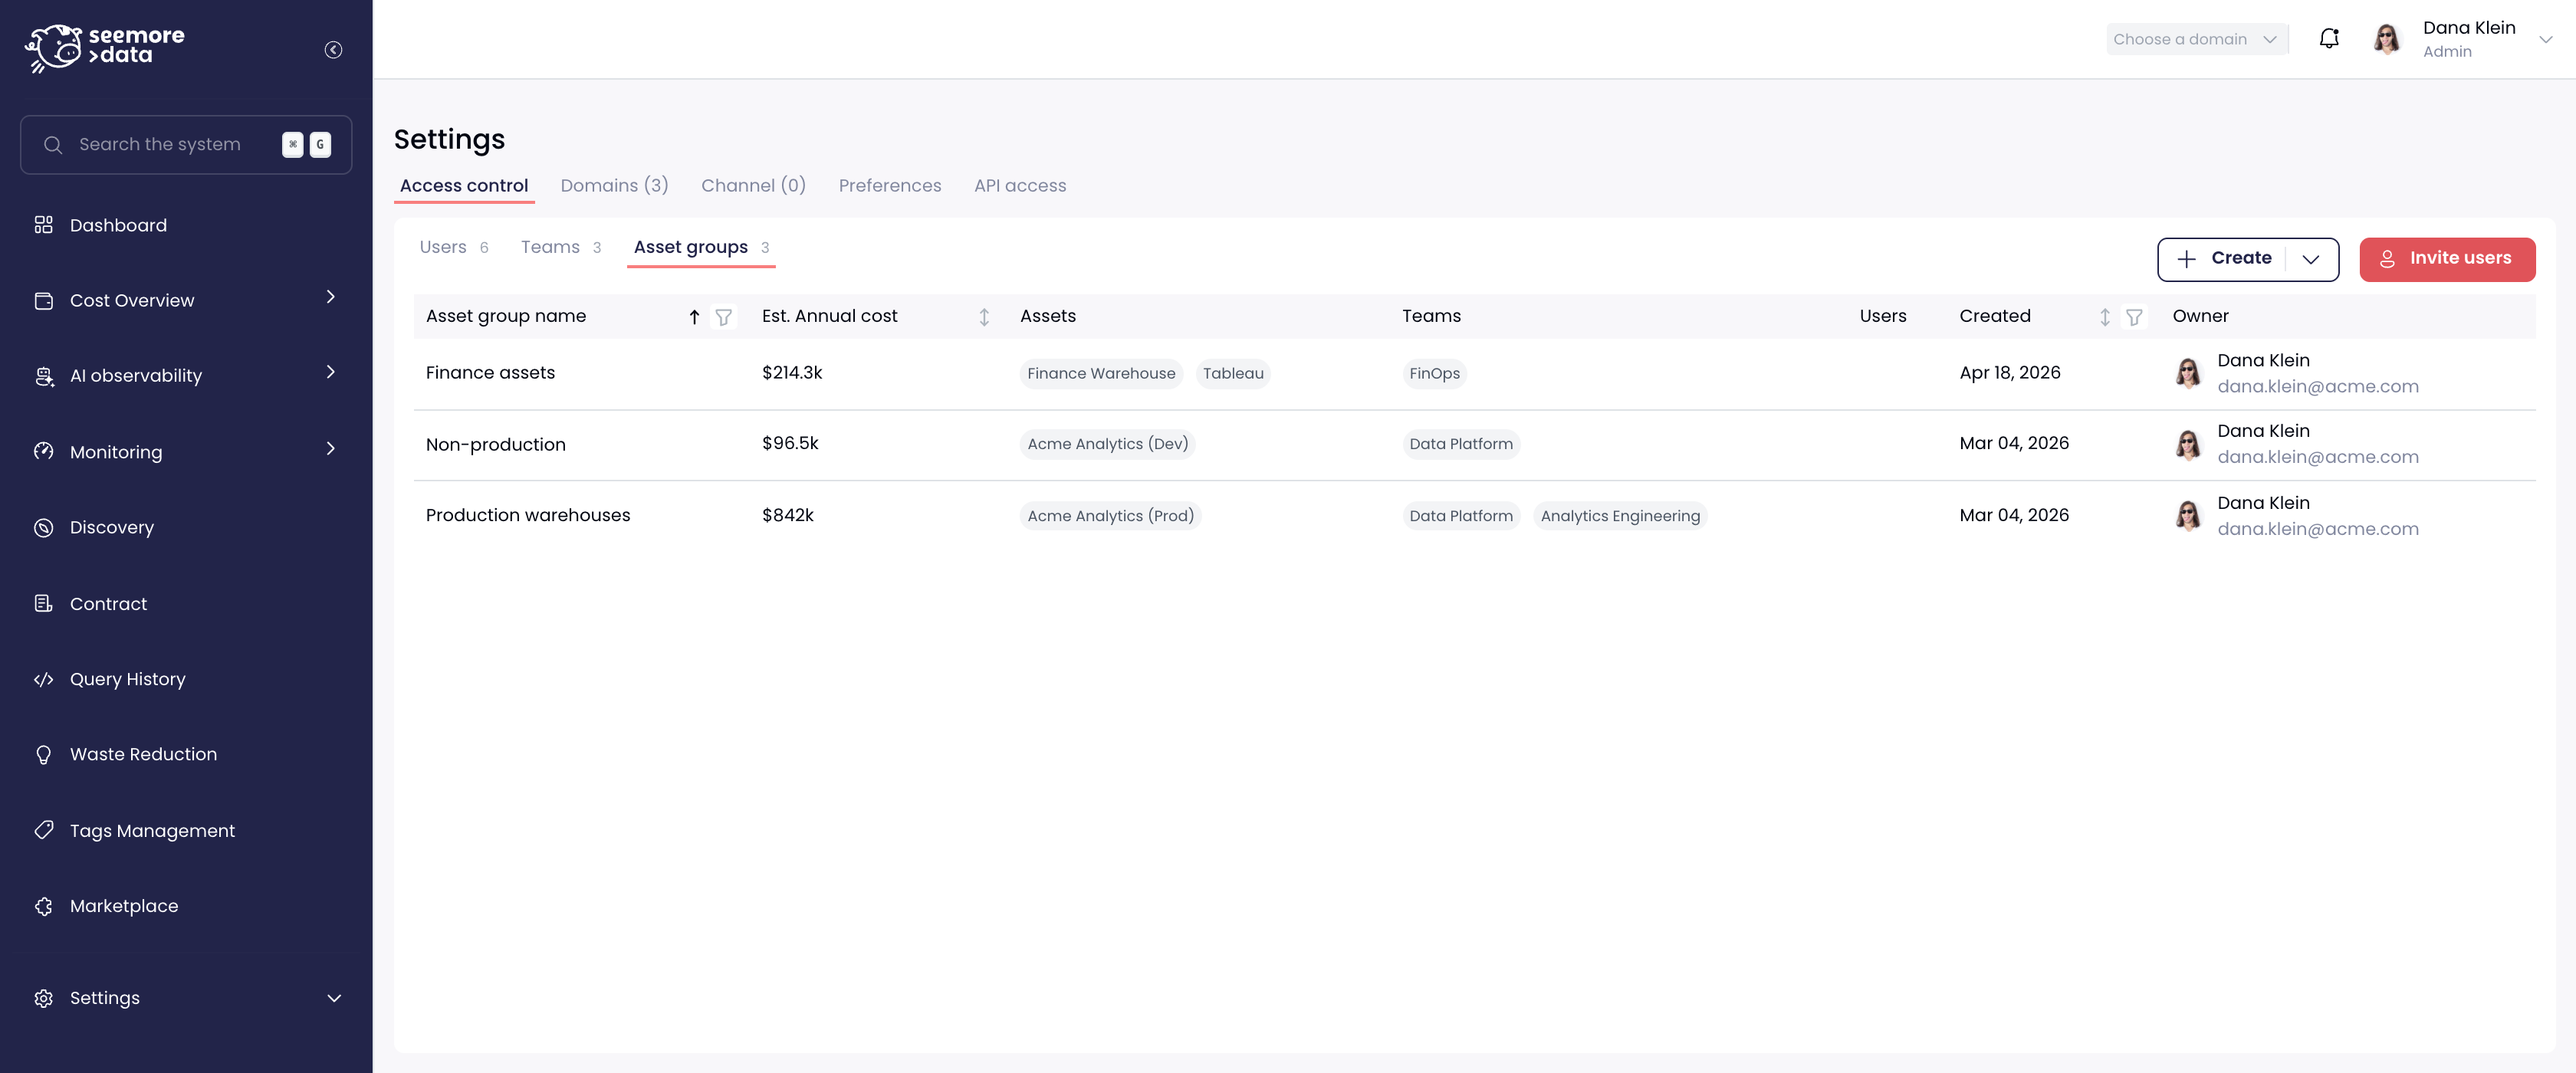
Task: Click the Tags Management tag icon
Action: pos(43,831)
